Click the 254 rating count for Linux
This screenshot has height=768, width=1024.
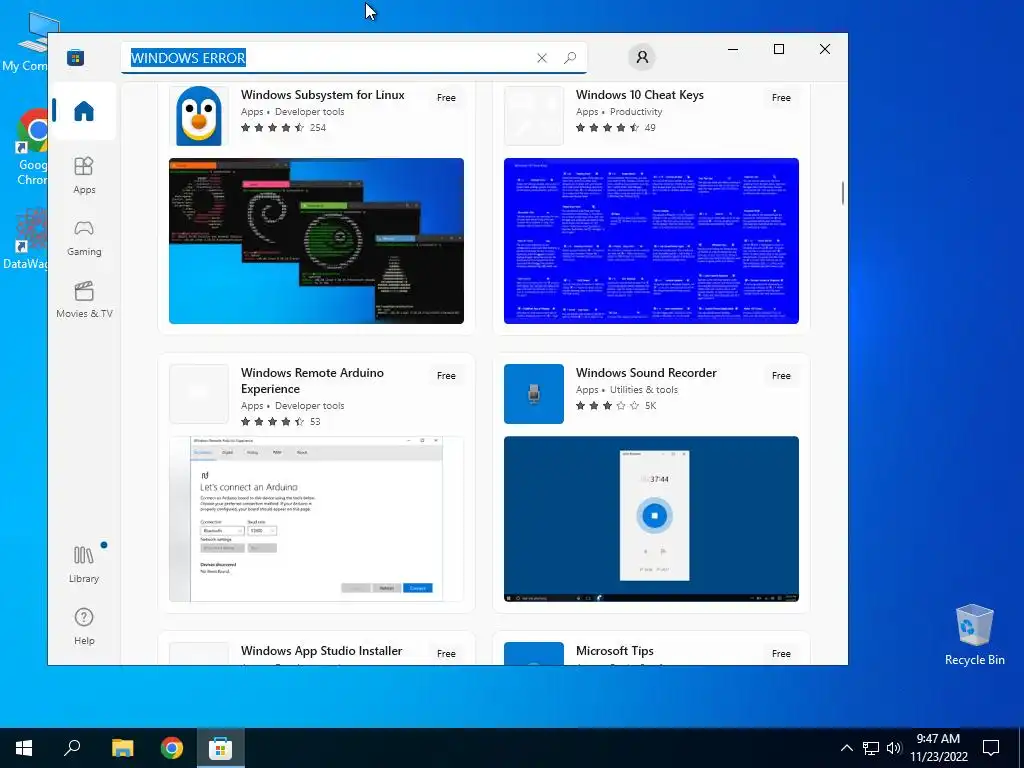coord(318,128)
